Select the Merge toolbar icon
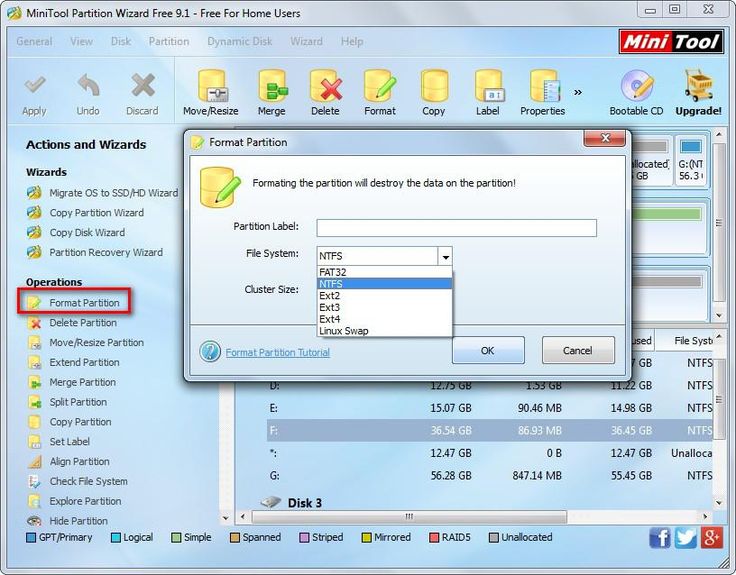736x575 pixels. click(x=272, y=86)
